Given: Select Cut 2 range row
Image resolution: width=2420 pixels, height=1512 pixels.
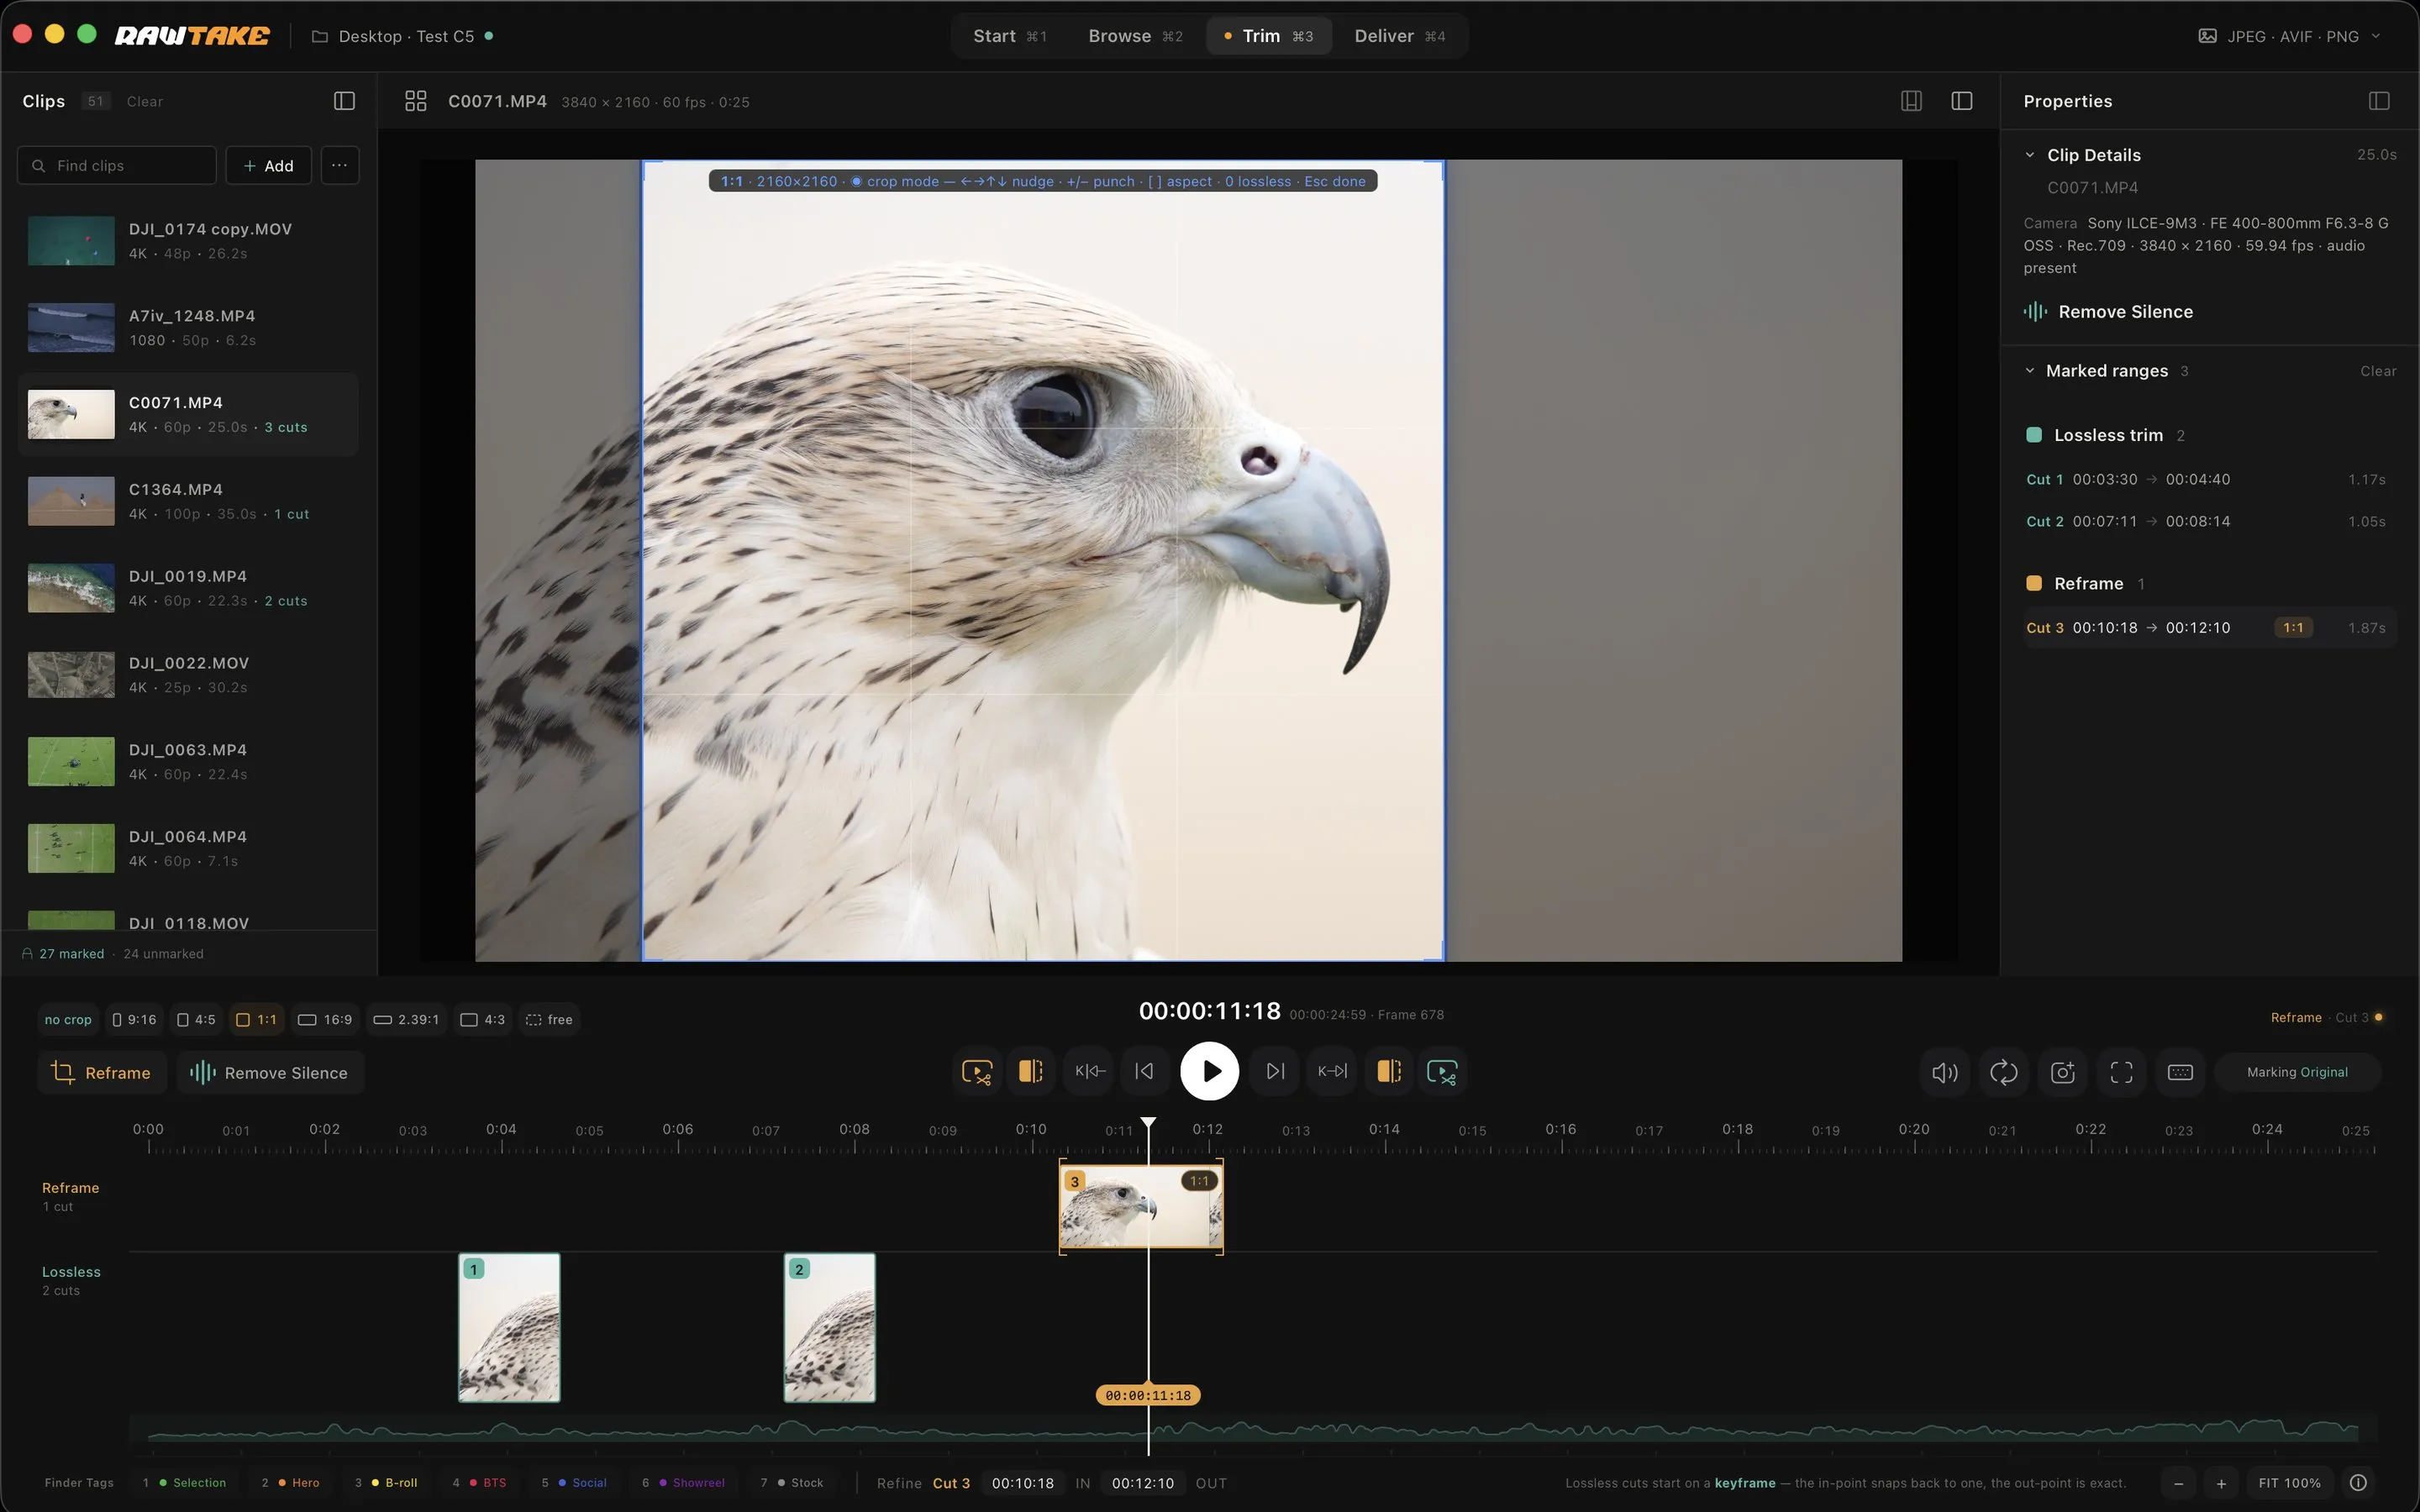Looking at the screenshot, I should coord(2209,522).
